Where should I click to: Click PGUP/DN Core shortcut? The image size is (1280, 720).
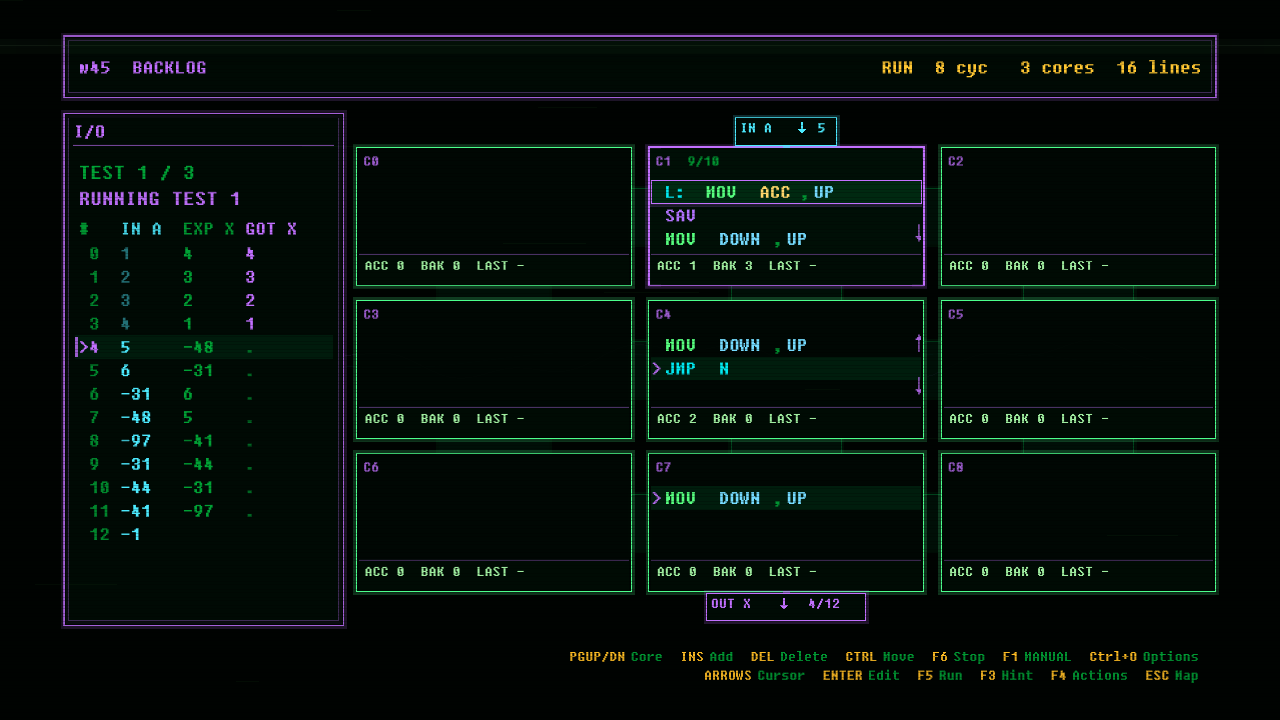tap(616, 657)
